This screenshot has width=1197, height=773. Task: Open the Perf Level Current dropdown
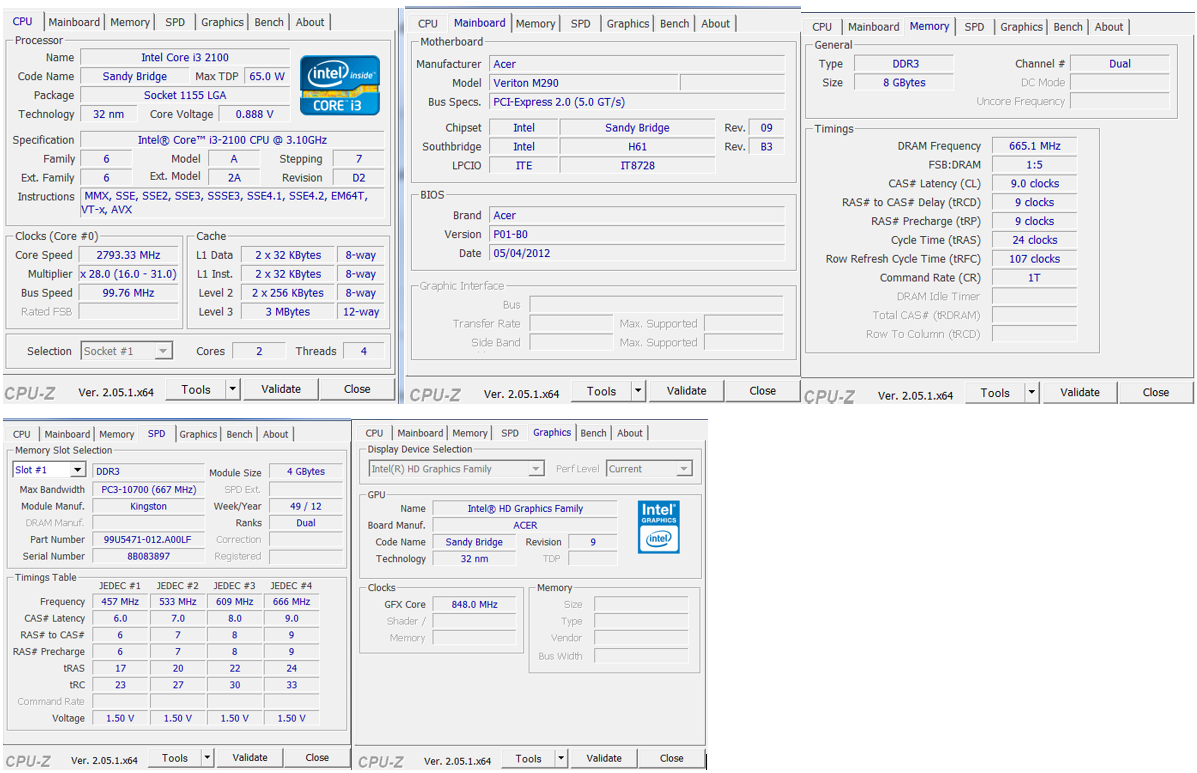pyautogui.click(x=684, y=469)
